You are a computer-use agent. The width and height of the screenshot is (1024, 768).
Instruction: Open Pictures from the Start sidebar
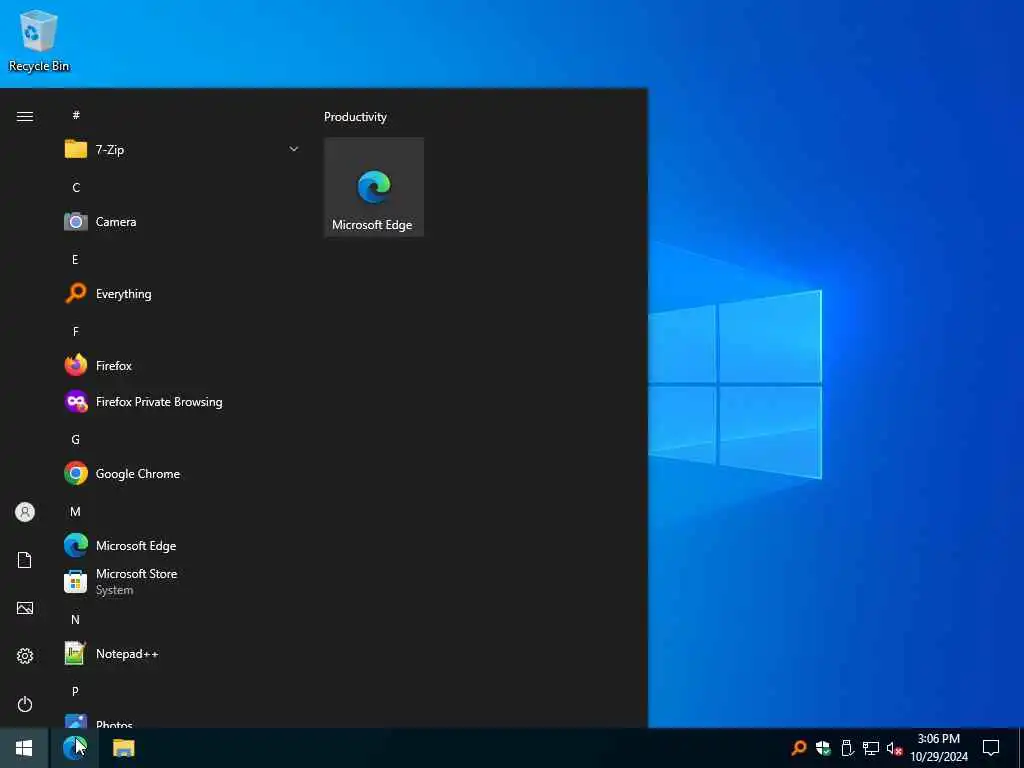coord(25,608)
